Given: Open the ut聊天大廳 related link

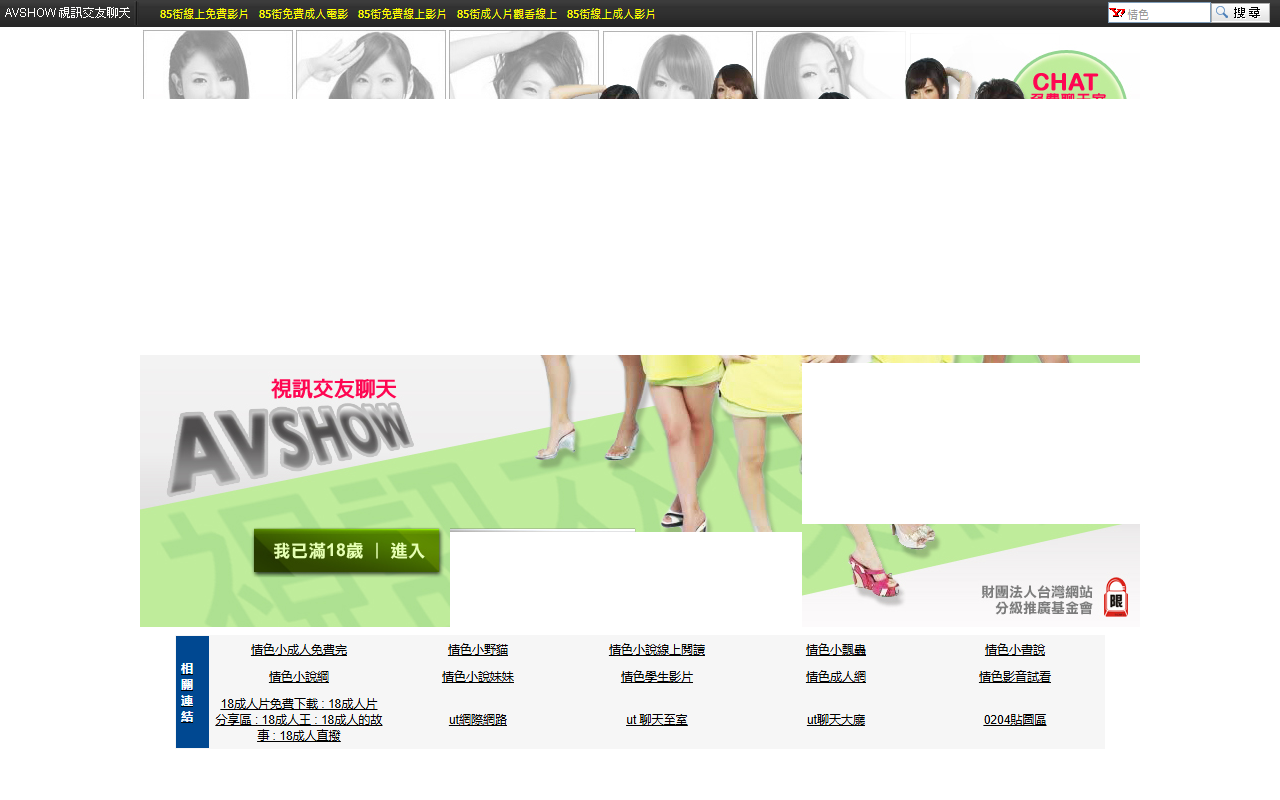Looking at the screenshot, I should (836, 720).
